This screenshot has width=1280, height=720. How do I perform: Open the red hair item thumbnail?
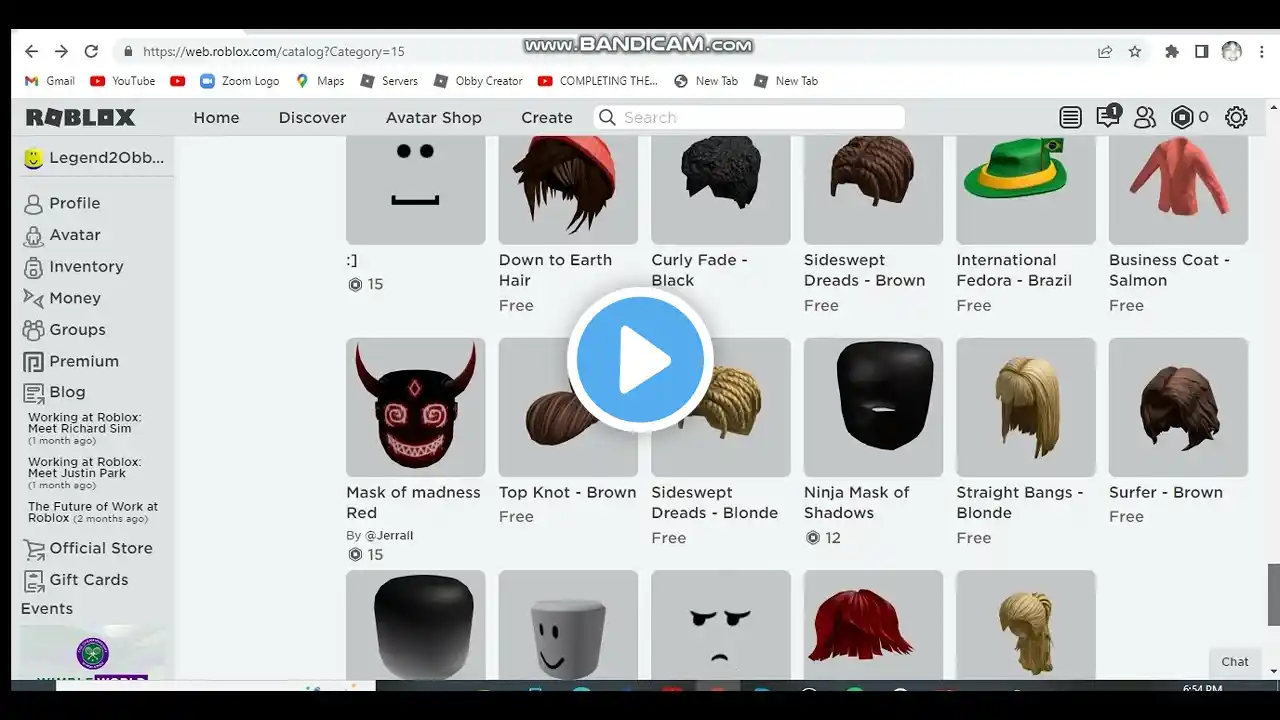[x=873, y=625]
